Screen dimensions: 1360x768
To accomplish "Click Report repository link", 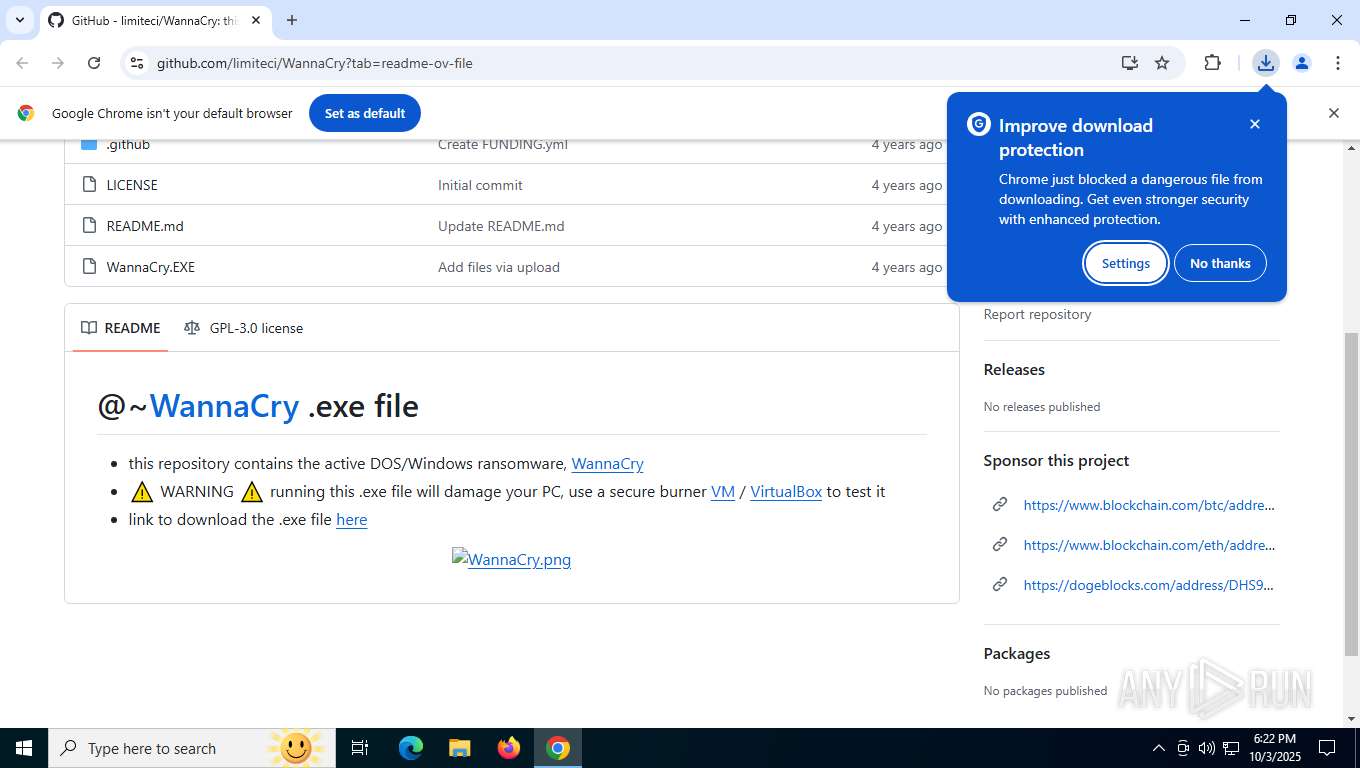I will click(x=1037, y=314).
